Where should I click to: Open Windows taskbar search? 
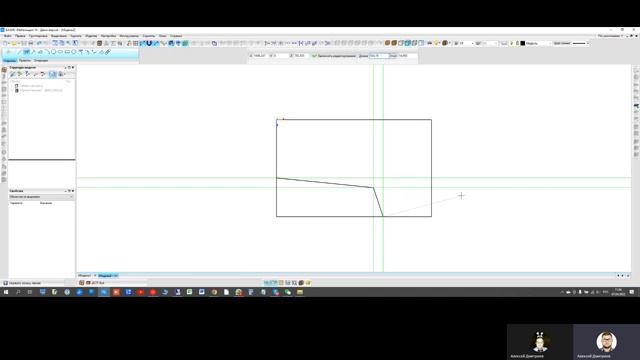[x=18, y=292]
